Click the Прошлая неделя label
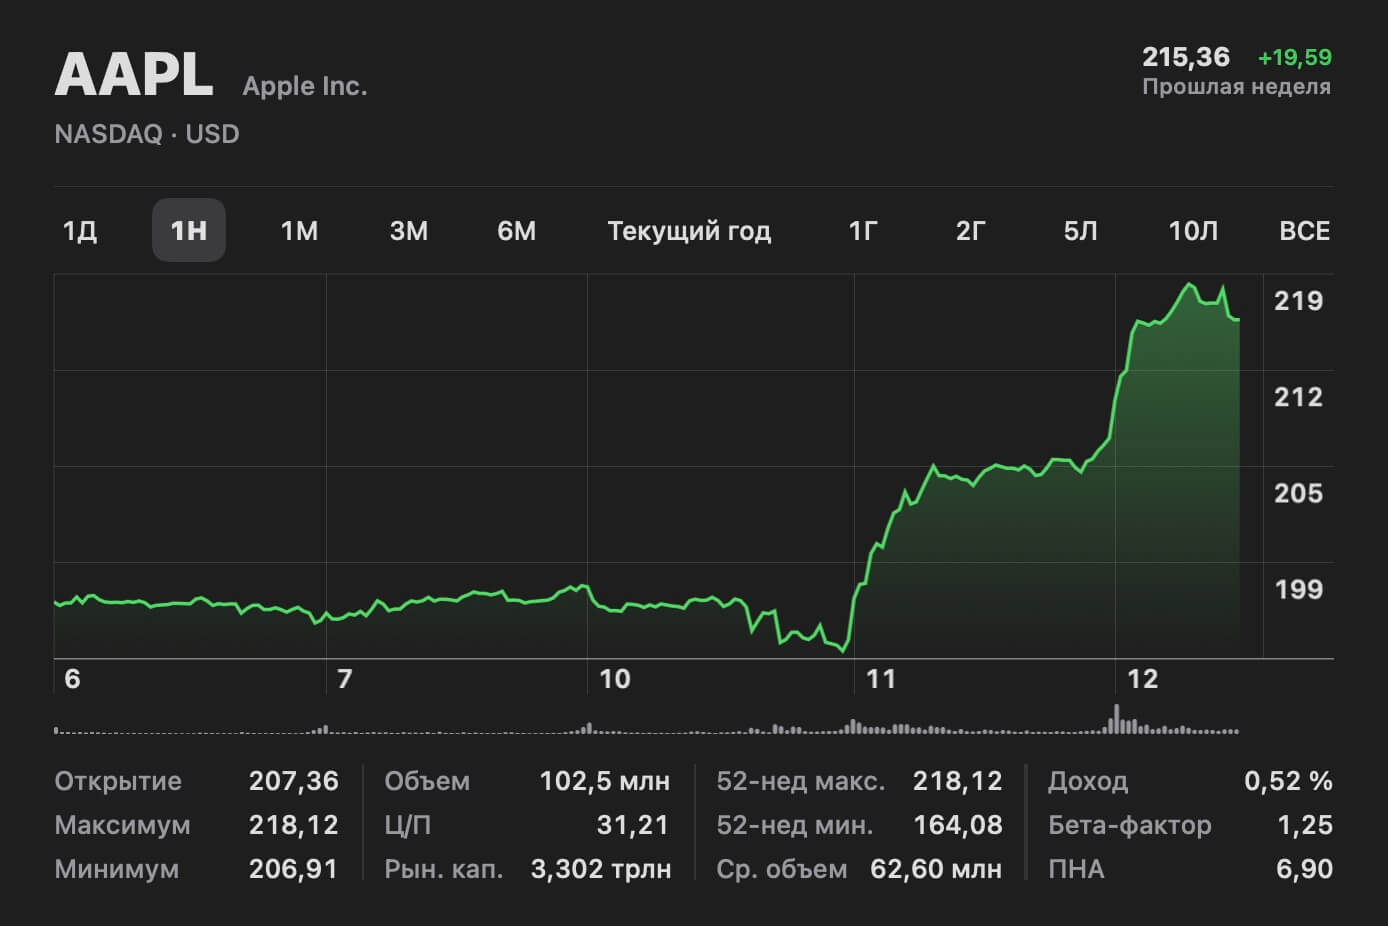This screenshot has width=1388, height=926. point(1237,87)
